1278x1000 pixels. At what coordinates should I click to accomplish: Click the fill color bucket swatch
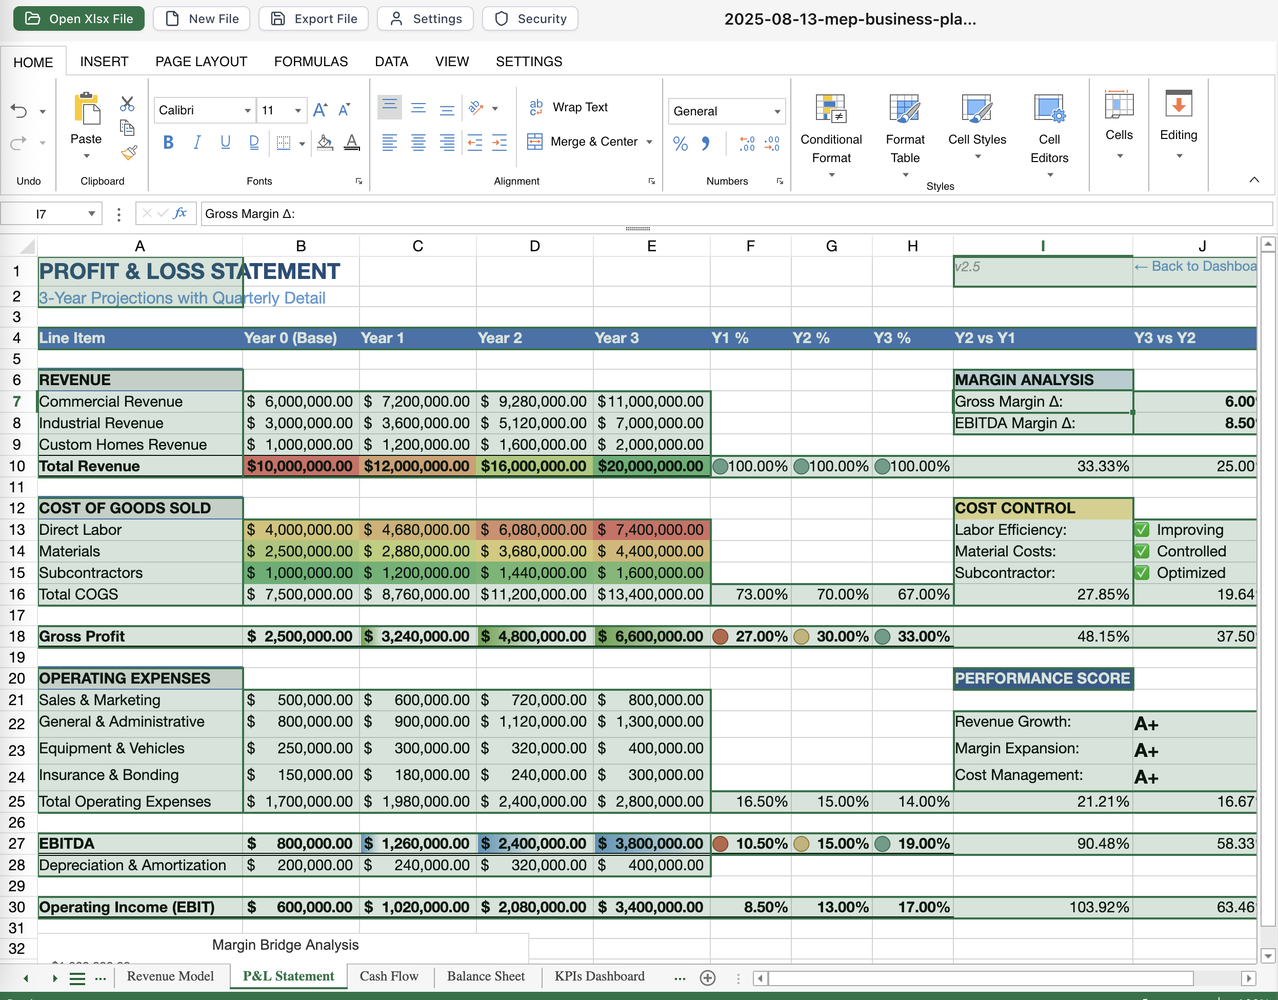point(325,143)
